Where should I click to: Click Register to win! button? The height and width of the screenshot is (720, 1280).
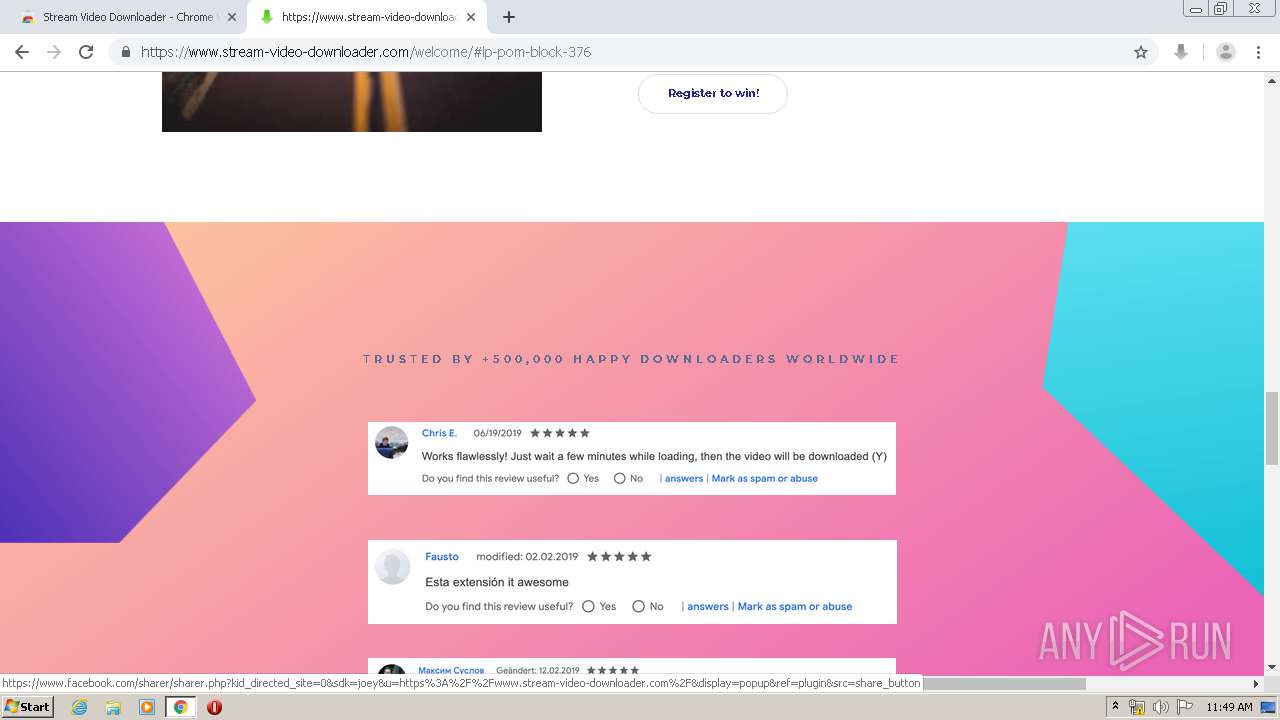tap(713, 93)
